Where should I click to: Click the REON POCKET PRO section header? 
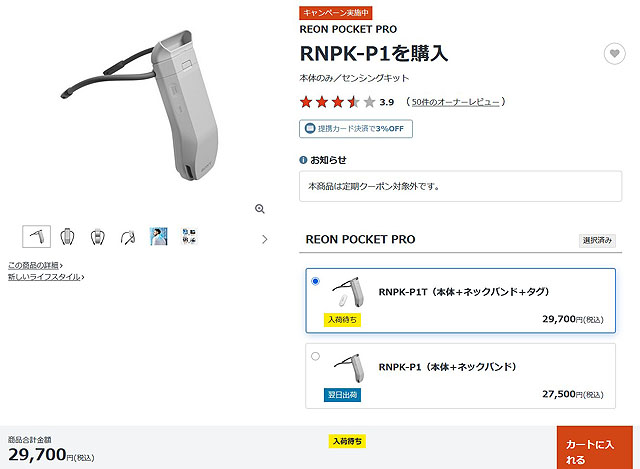pyautogui.click(x=360, y=239)
